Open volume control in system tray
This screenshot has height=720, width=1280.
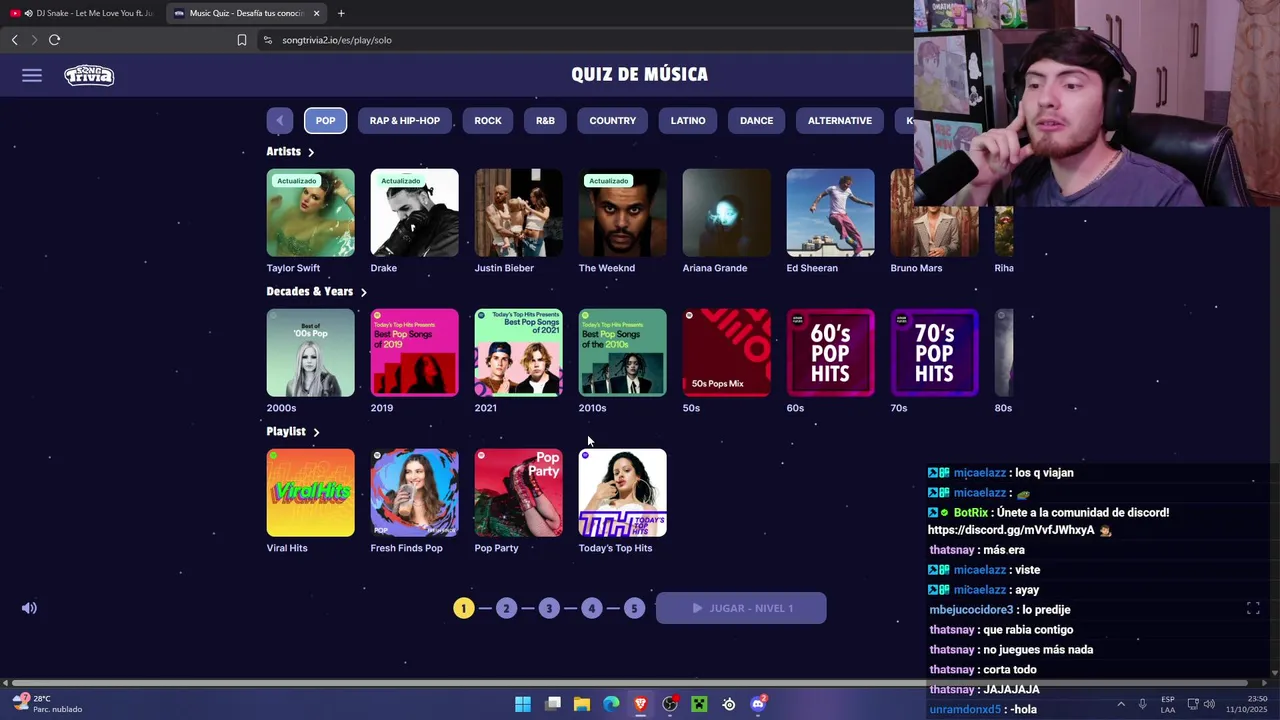(x=1209, y=704)
